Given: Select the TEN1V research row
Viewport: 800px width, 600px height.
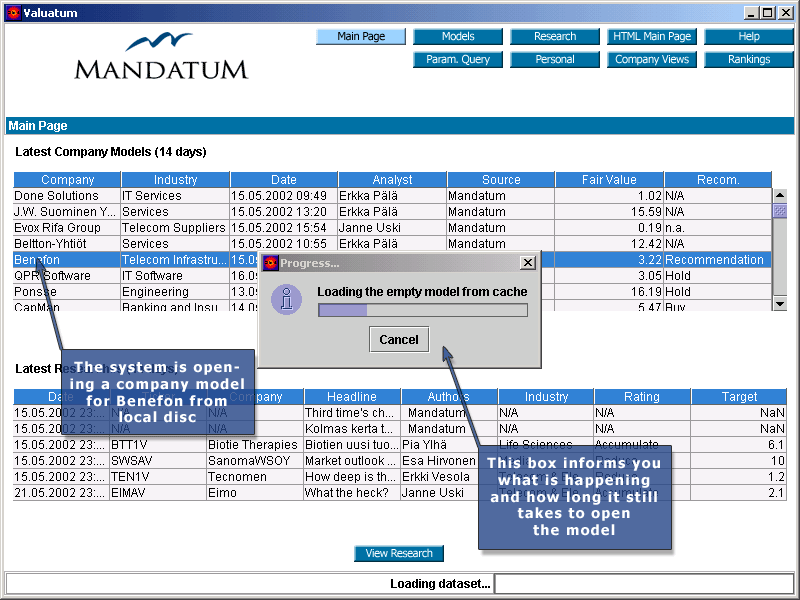Looking at the screenshot, I should [399, 477].
